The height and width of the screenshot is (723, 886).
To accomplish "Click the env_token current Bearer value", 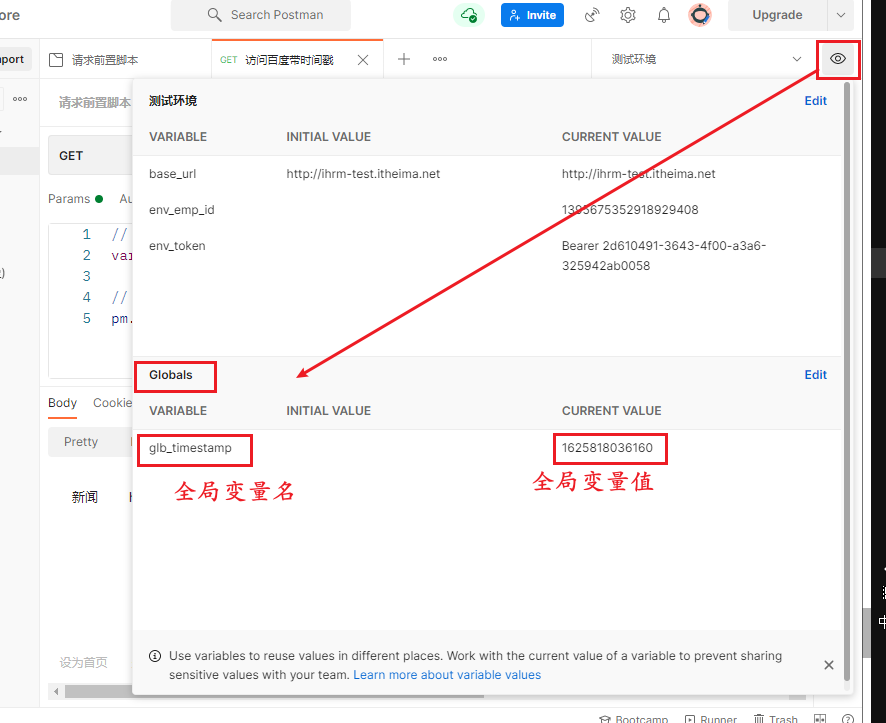I will click(663, 256).
